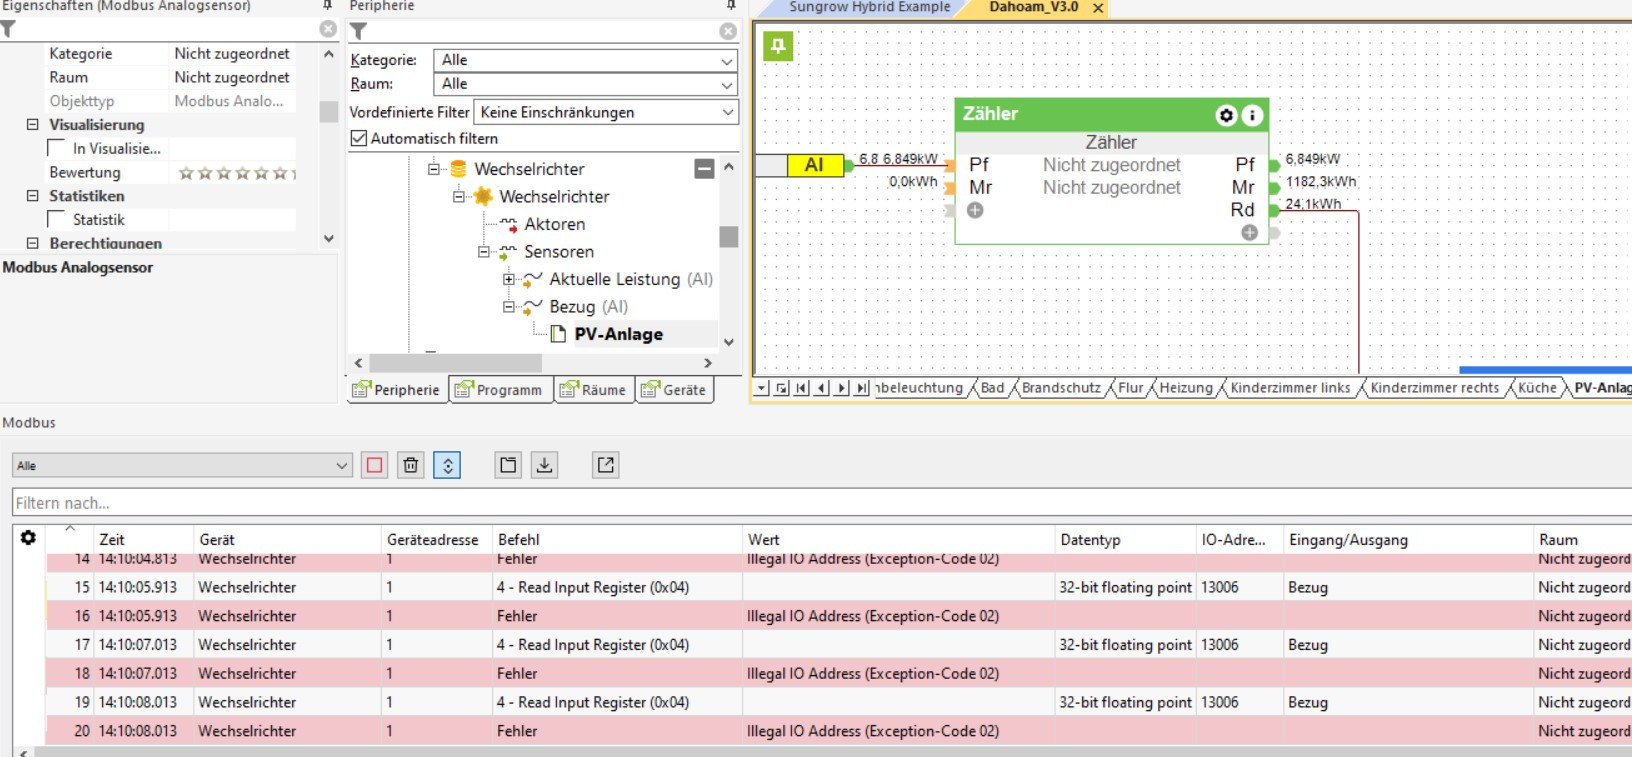The width and height of the screenshot is (1632, 757).
Task: Expand the Aktuelle Leistung tree node
Action: tap(509, 280)
